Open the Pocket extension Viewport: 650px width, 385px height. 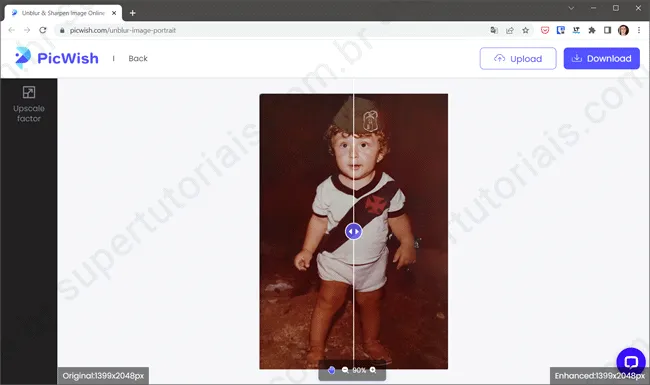tap(545, 30)
